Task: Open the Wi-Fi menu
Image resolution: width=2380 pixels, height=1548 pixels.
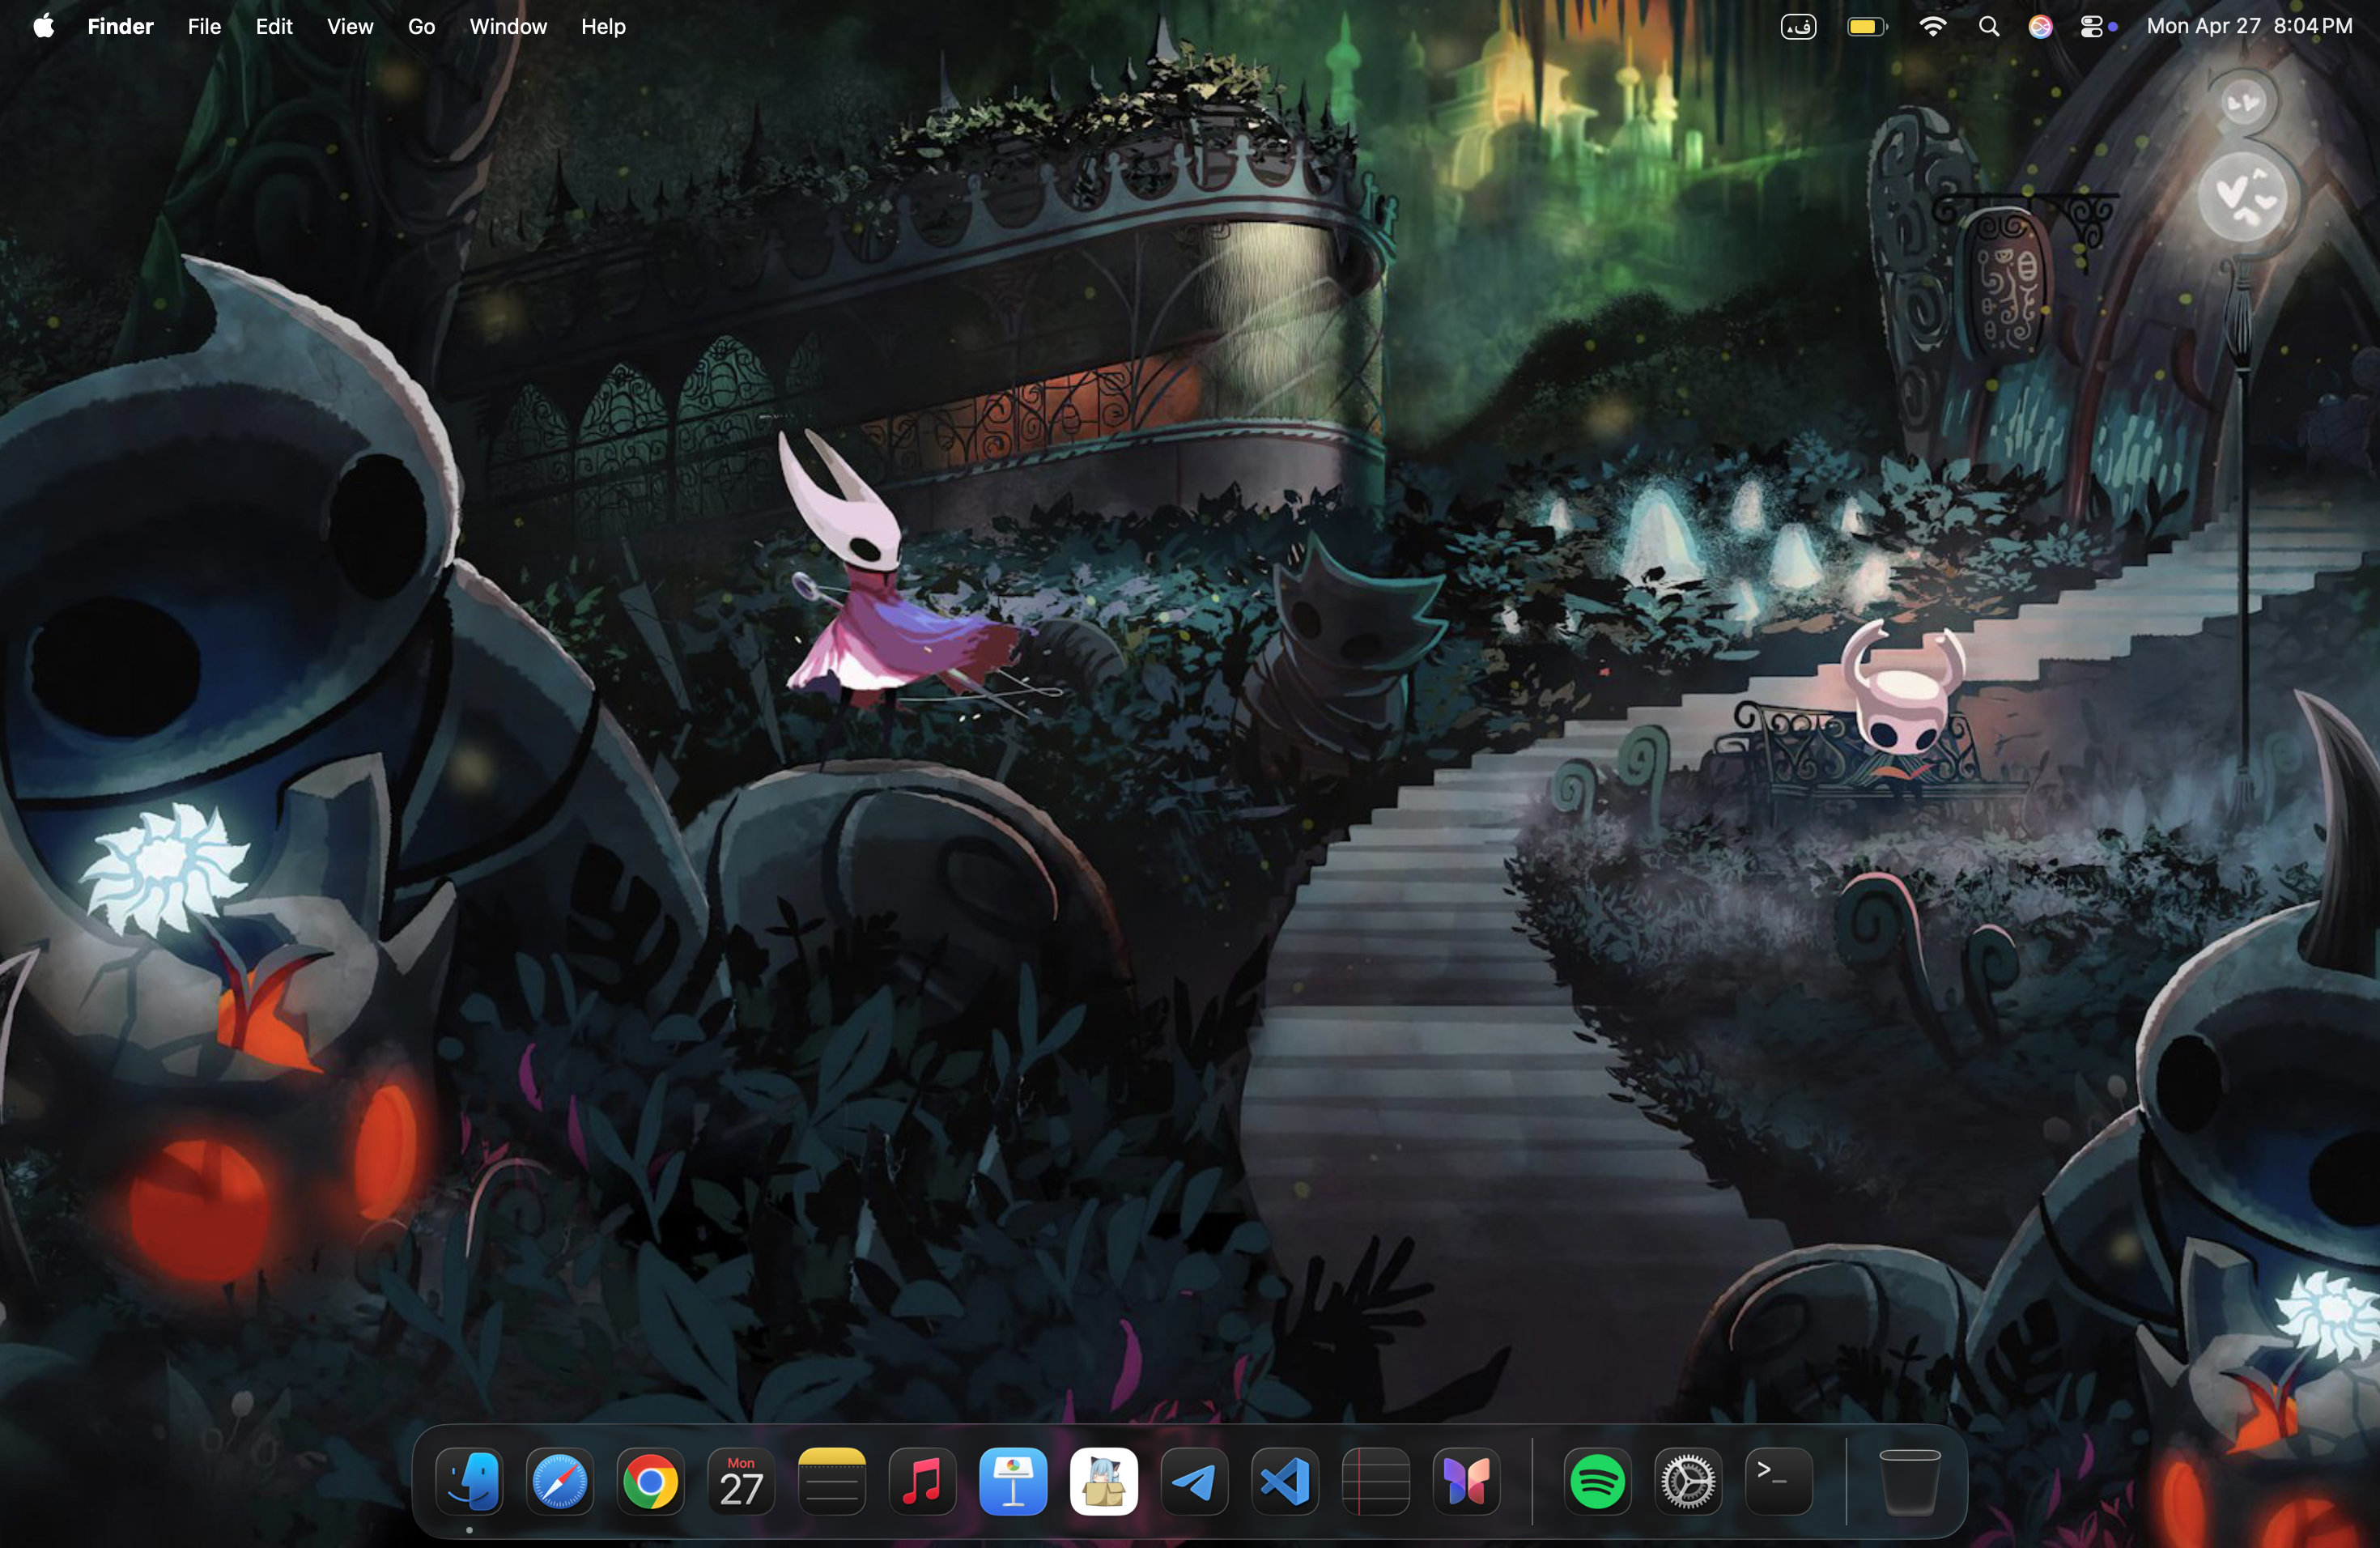Action: 1933,27
